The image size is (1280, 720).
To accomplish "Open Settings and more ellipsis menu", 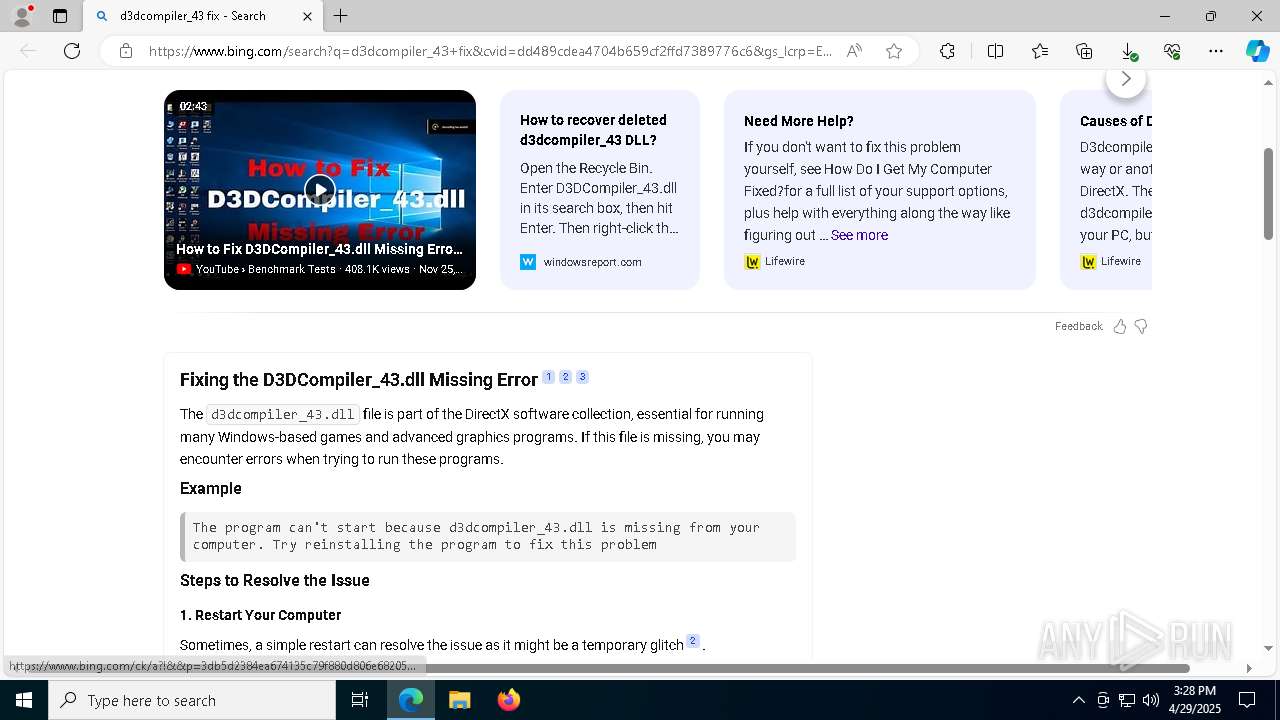I will [1216, 51].
